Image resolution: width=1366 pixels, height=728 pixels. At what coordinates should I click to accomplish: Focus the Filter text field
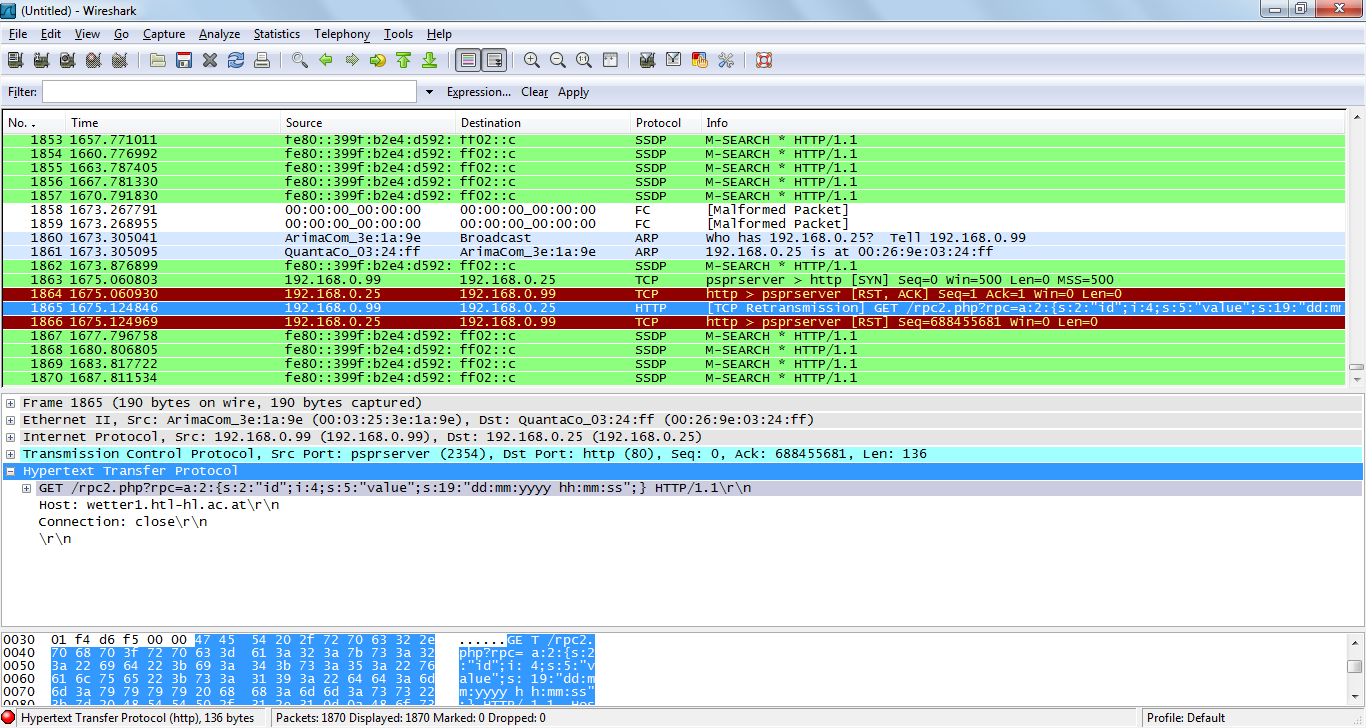coord(229,92)
